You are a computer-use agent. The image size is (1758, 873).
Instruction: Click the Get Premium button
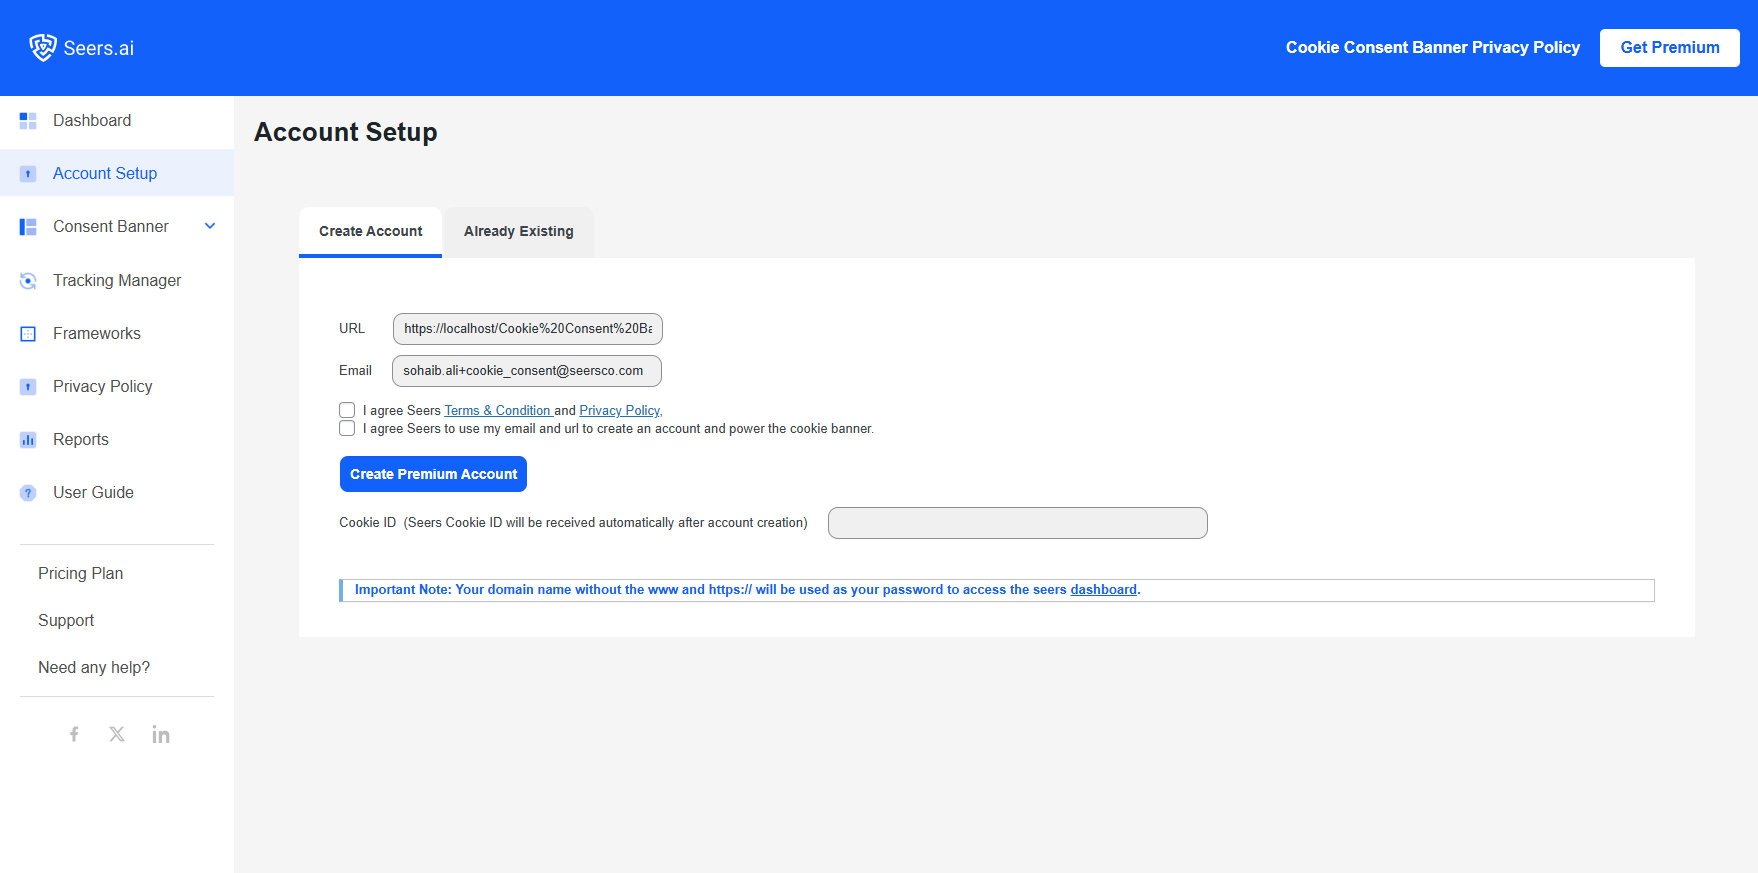pos(1669,47)
